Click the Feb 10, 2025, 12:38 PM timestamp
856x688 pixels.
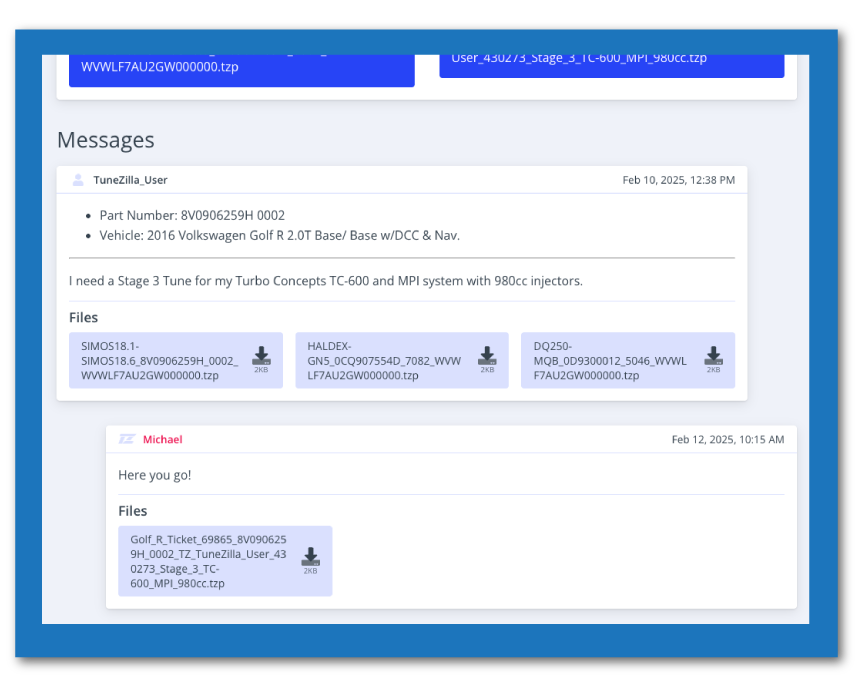pos(679,180)
